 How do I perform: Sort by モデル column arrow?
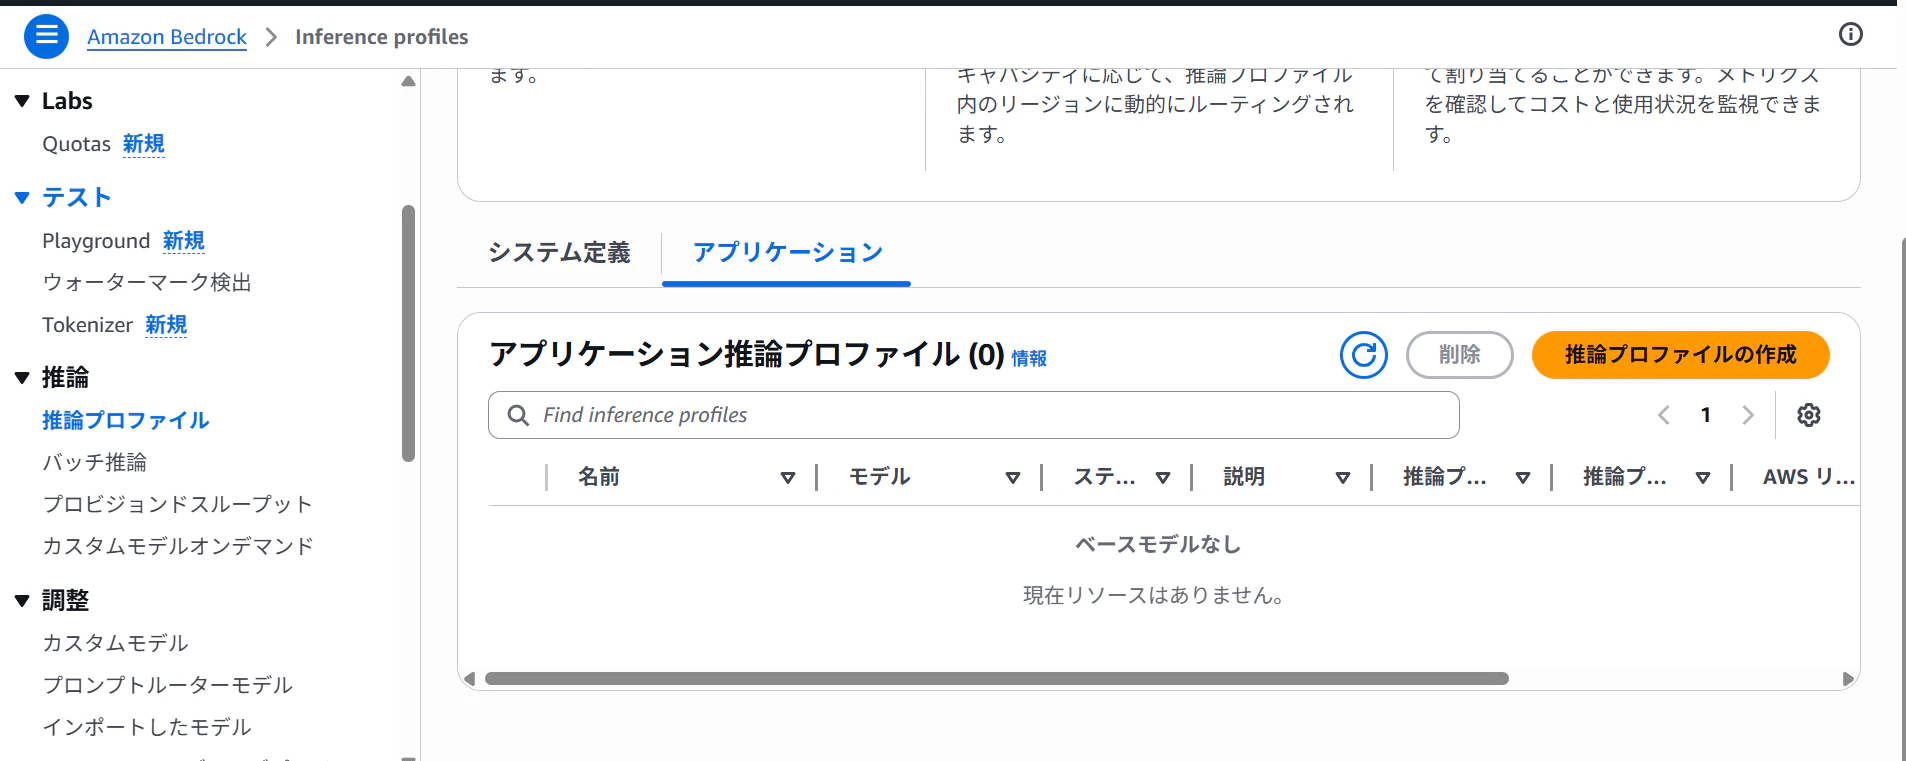1013,478
